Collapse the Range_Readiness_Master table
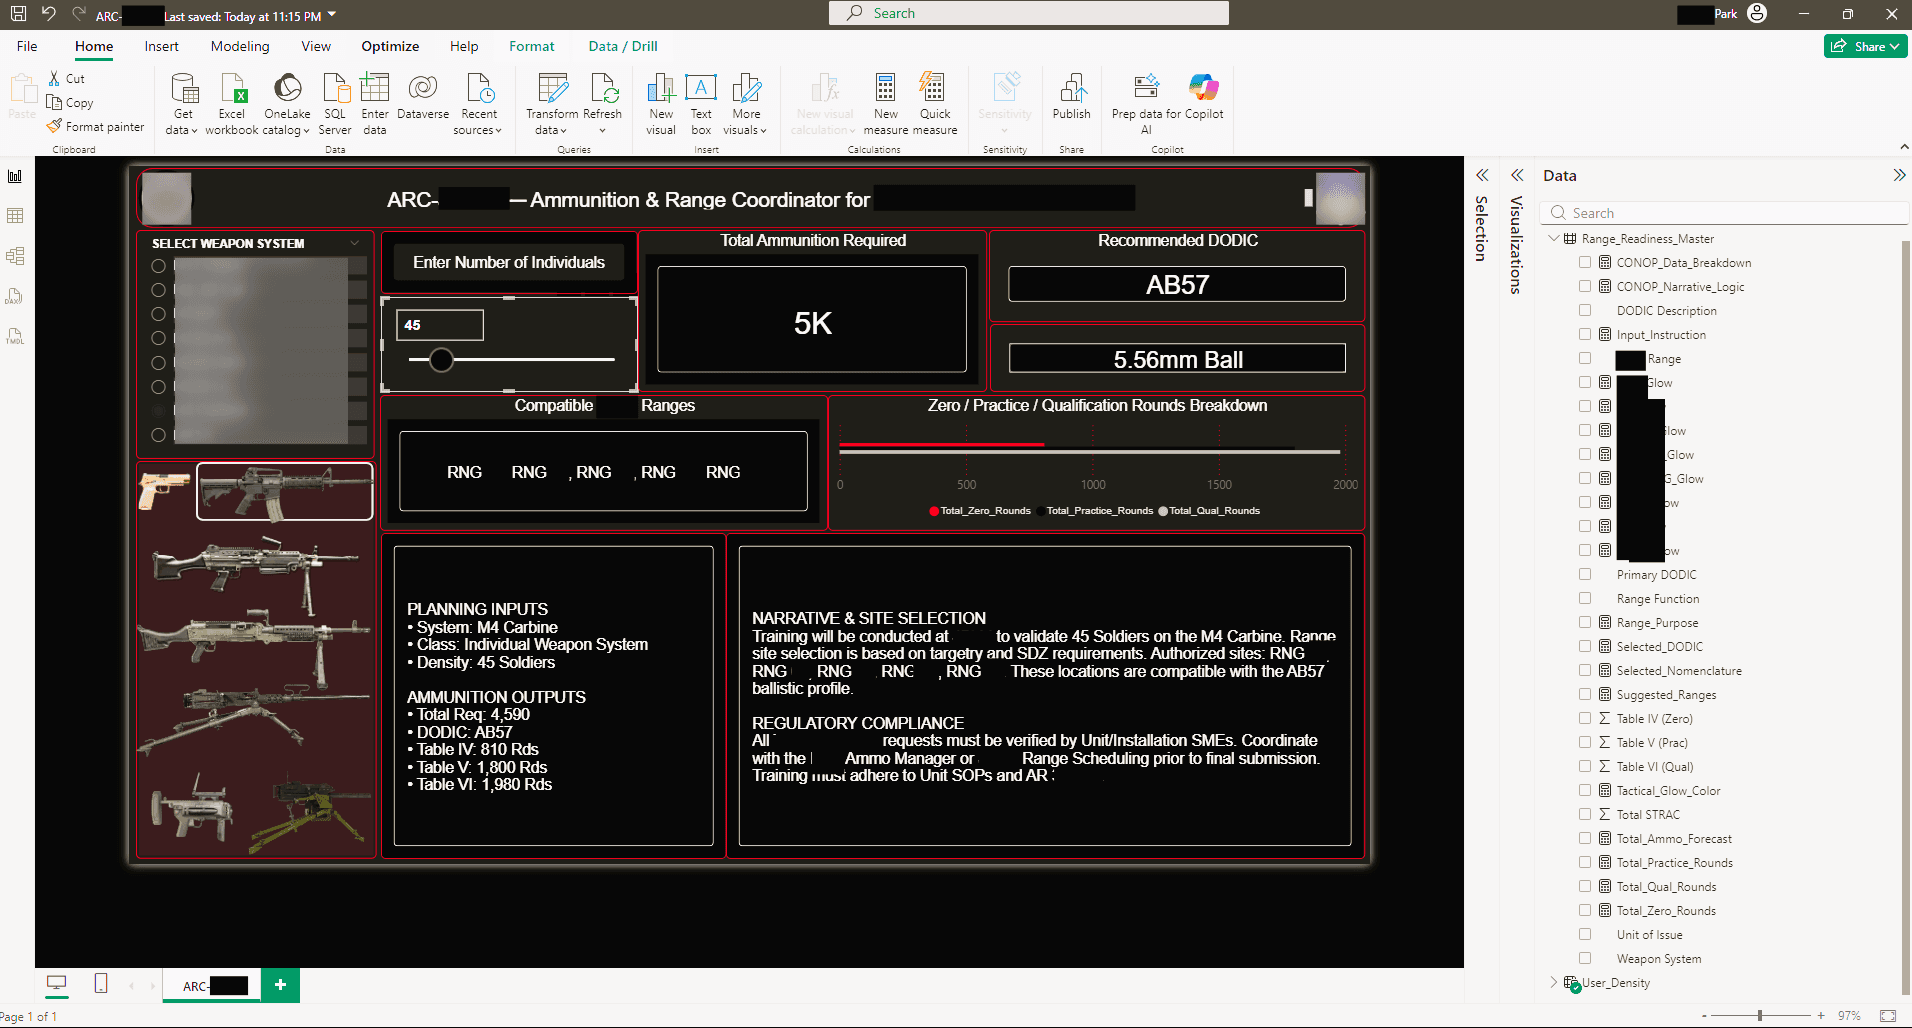Viewport: 1912px width, 1028px height. [1553, 239]
